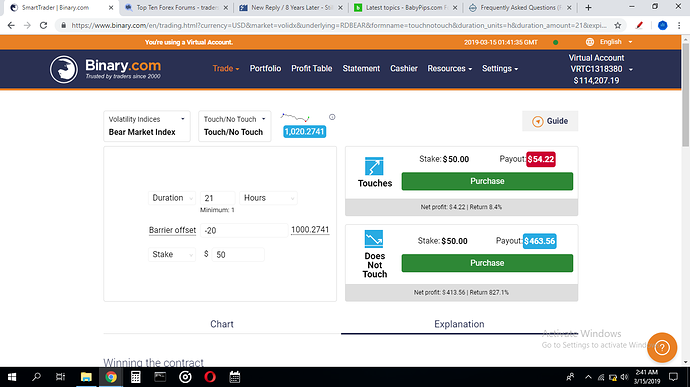Screen dimensions: 690x387
Task: Click the Guide button
Action: coord(550,121)
